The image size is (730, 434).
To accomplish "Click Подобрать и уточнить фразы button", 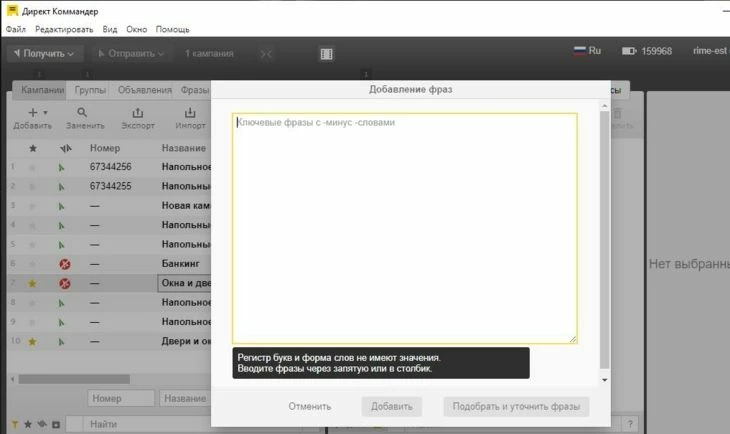I will point(516,407).
